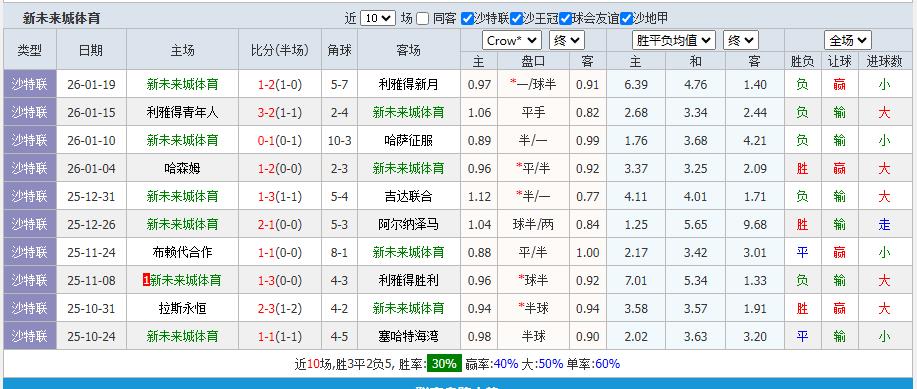
Task: Open 塞哈特海湾 team link
Action: 408,337
